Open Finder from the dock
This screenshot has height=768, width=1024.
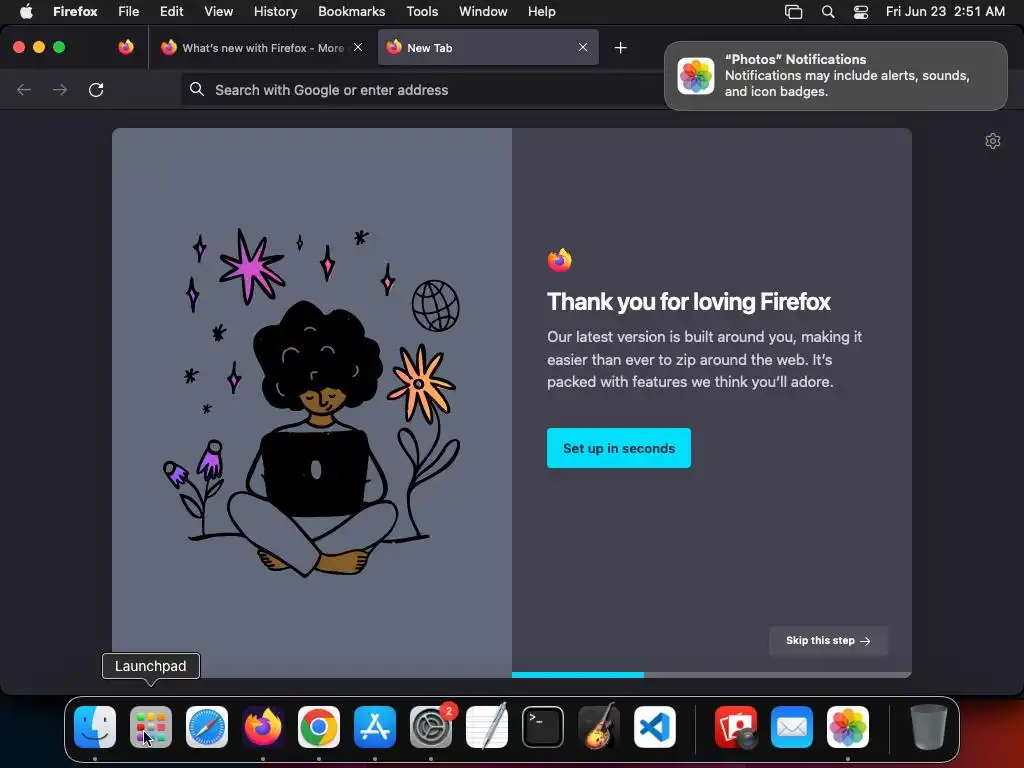[x=95, y=727]
